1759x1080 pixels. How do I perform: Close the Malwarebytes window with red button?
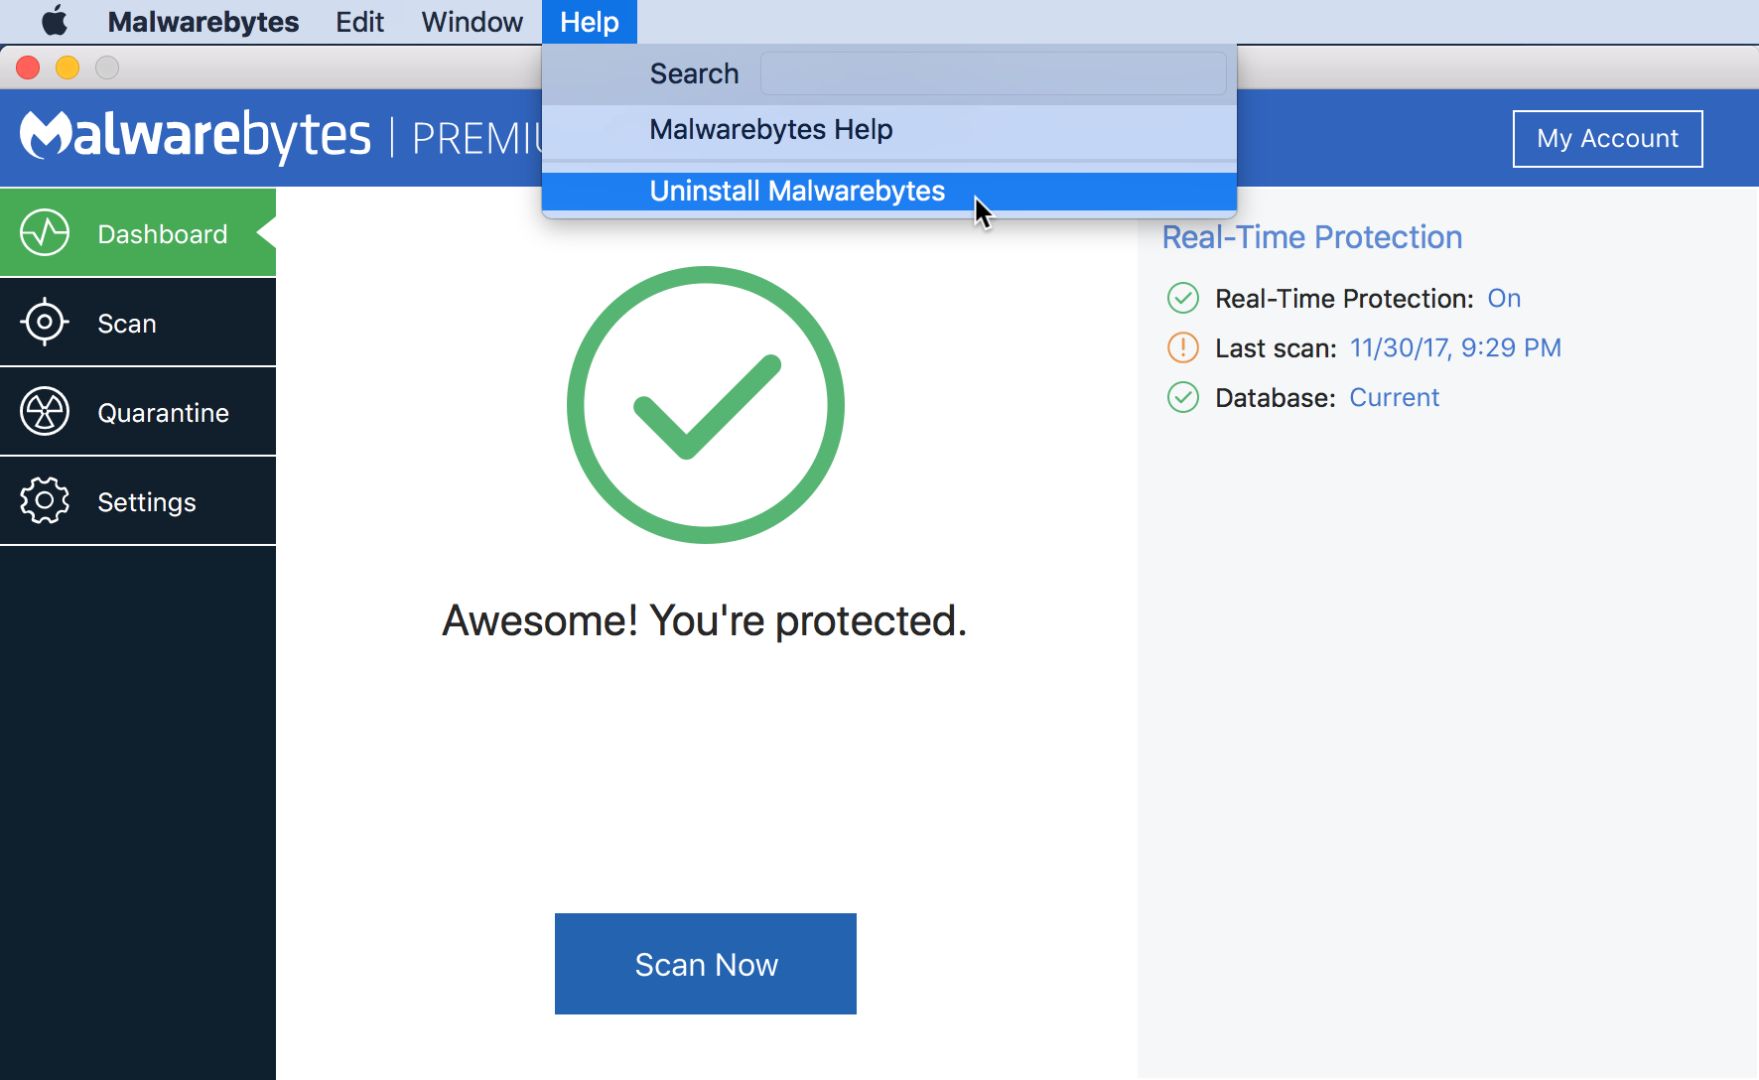coord(28,67)
